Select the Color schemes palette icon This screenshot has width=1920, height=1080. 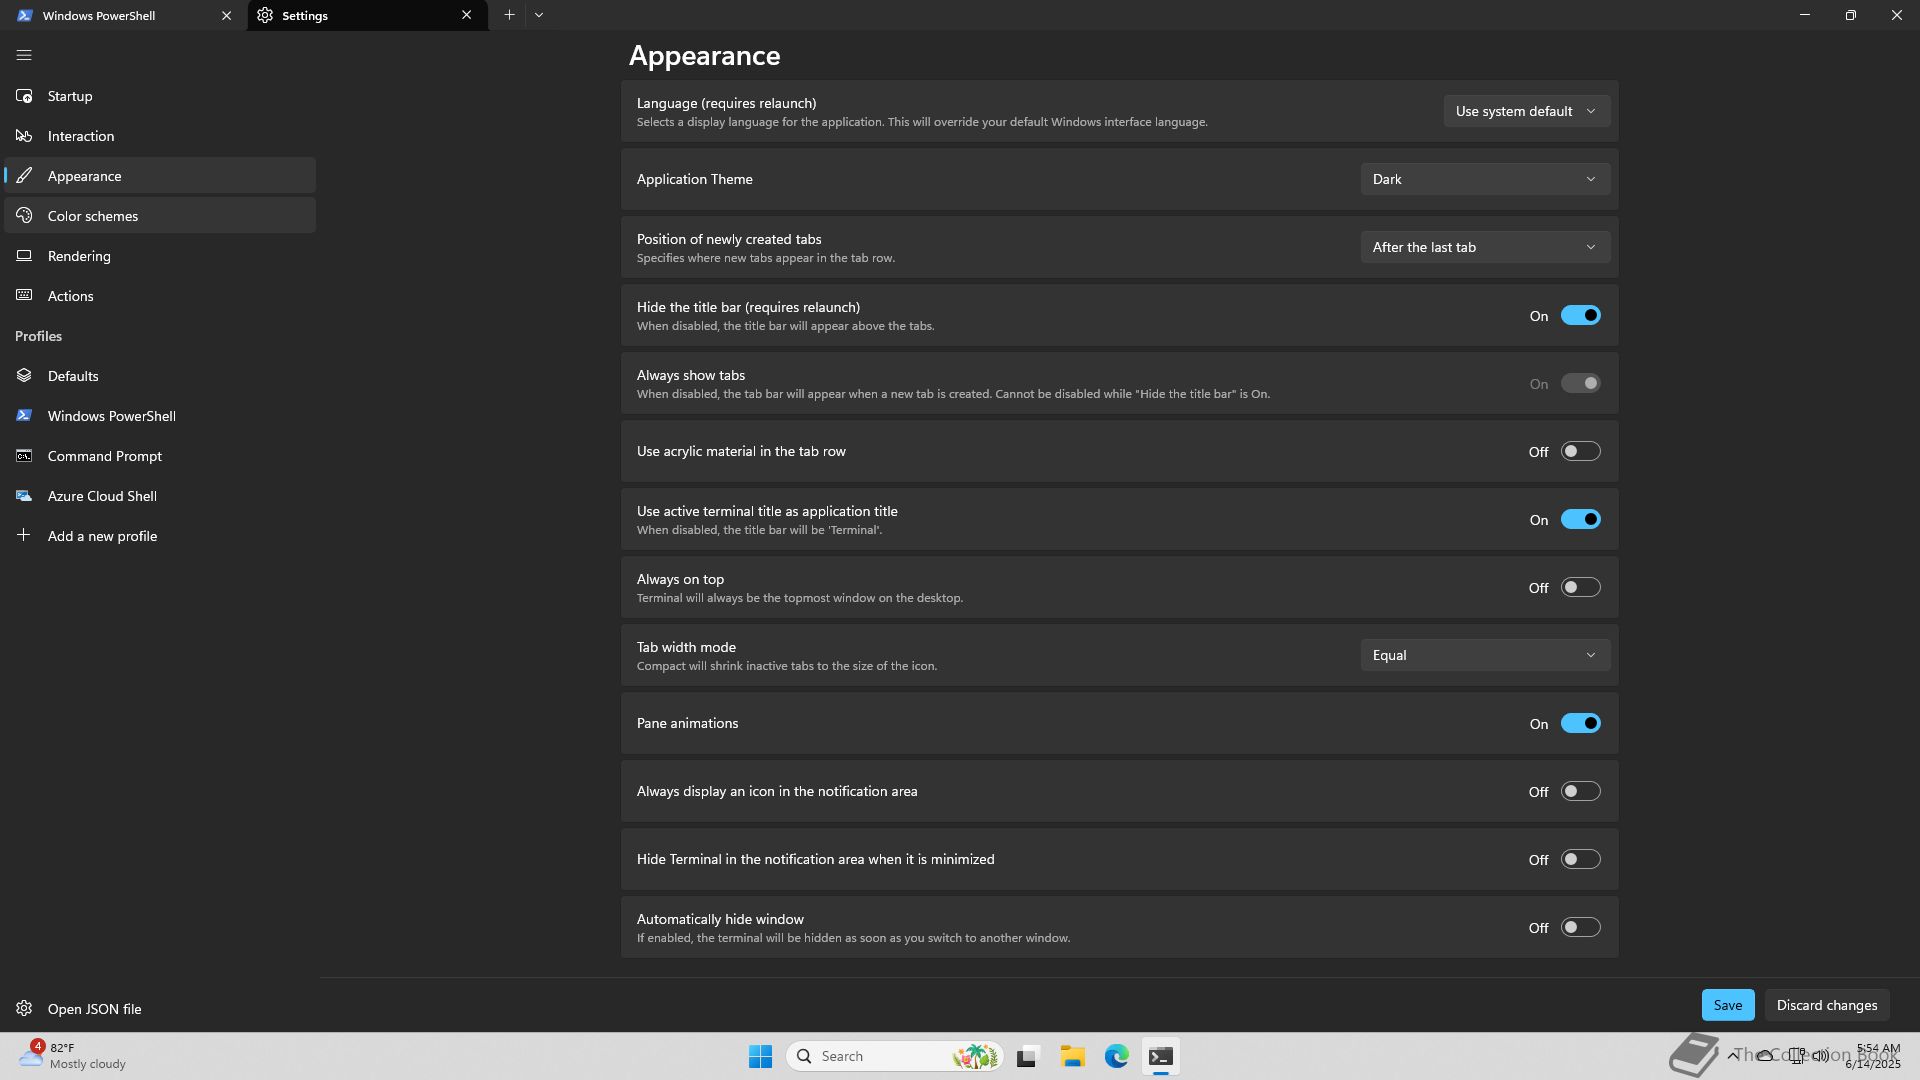[x=24, y=216]
